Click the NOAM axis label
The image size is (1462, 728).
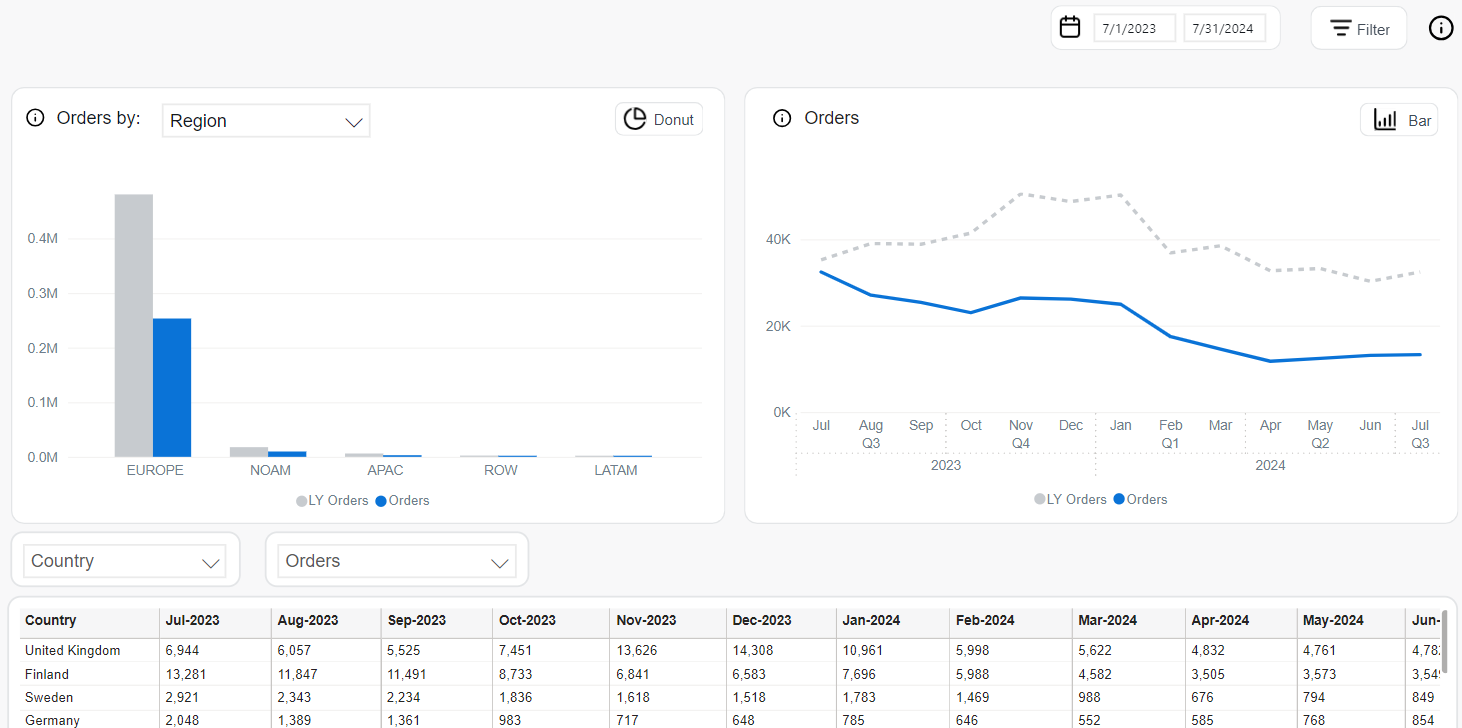[x=270, y=470]
